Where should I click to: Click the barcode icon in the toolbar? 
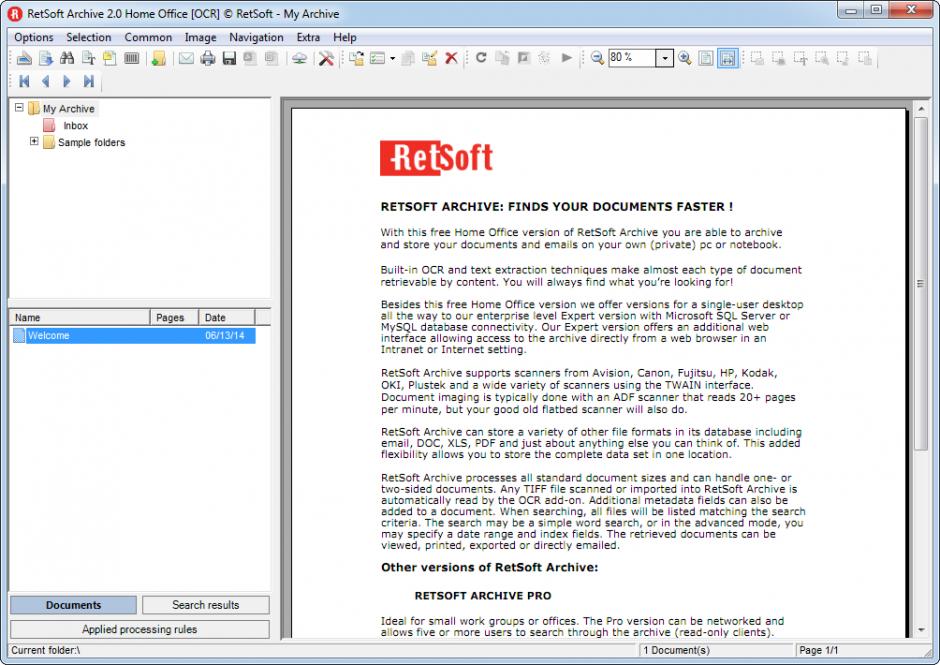[x=131, y=58]
